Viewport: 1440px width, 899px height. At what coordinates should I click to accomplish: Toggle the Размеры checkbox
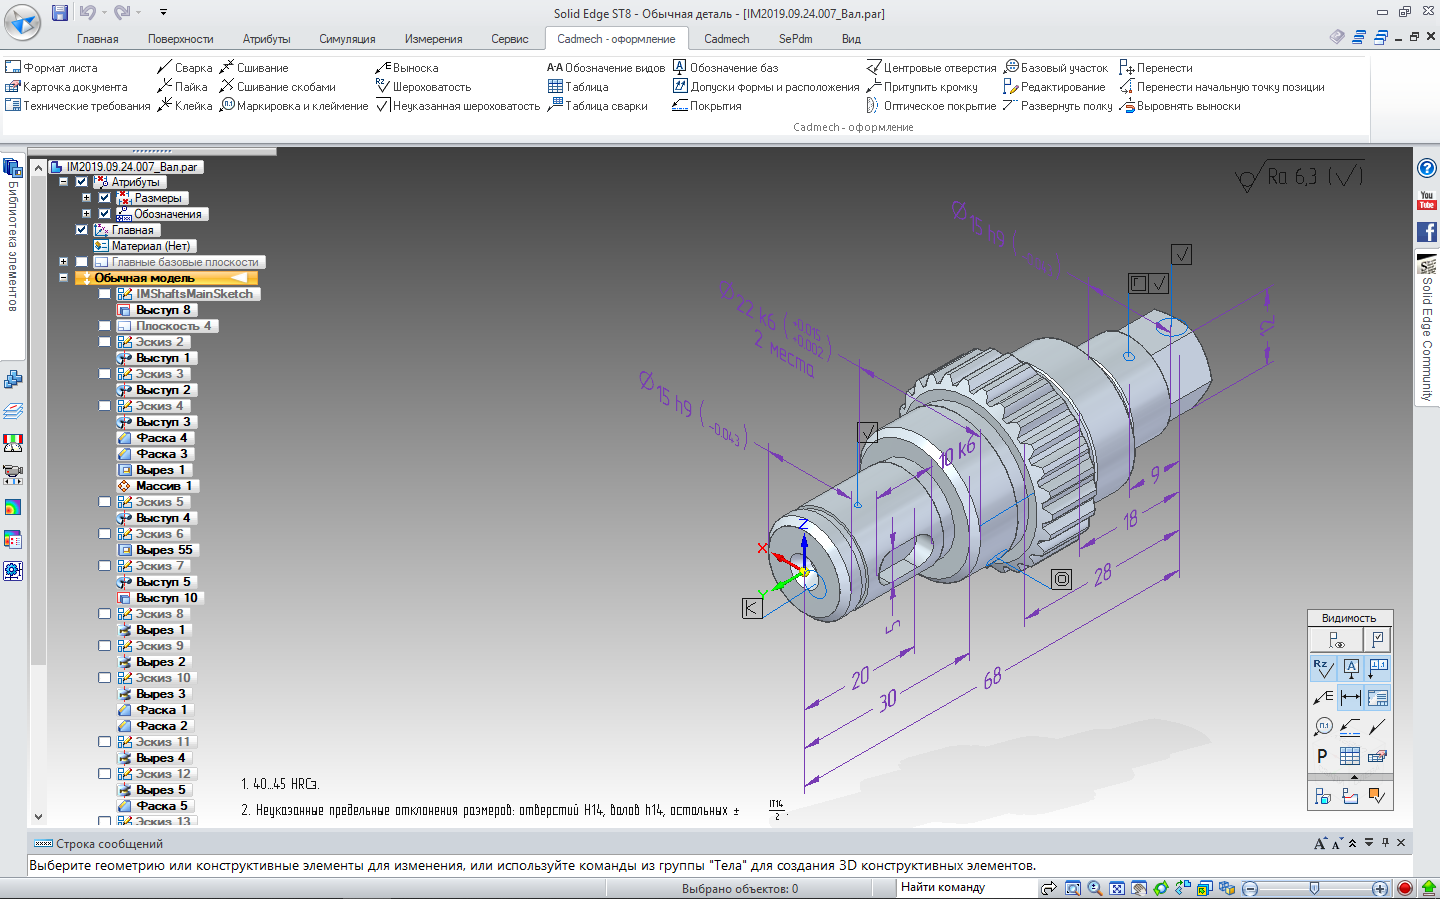pyautogui.click(x=104, y=198)
